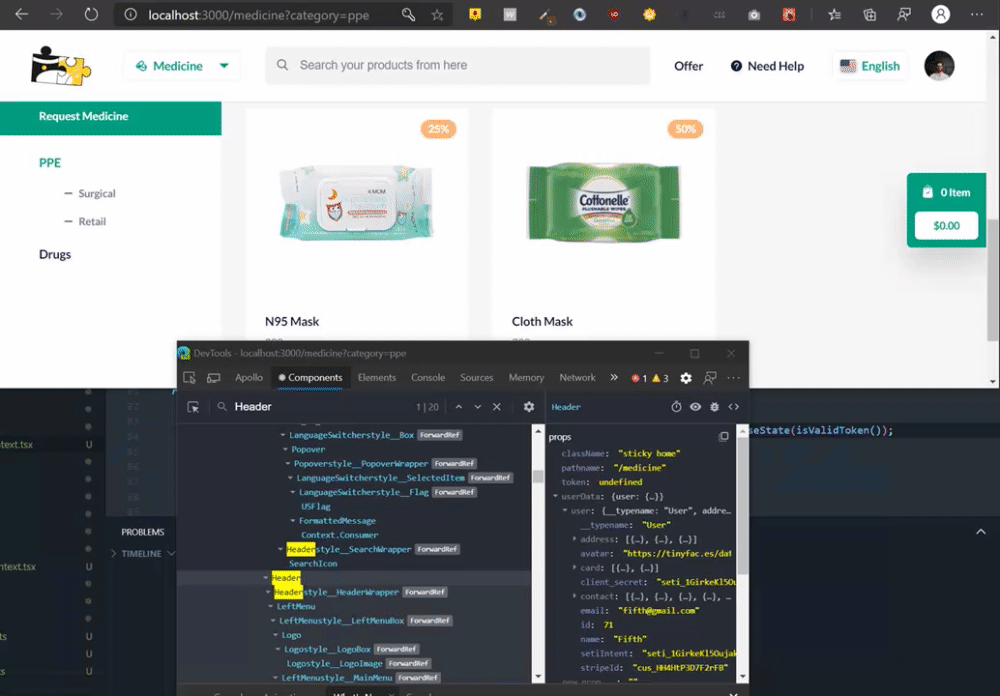
Task: Click the suspend stopwatch icon for Header
Action: tap(676, 407)
